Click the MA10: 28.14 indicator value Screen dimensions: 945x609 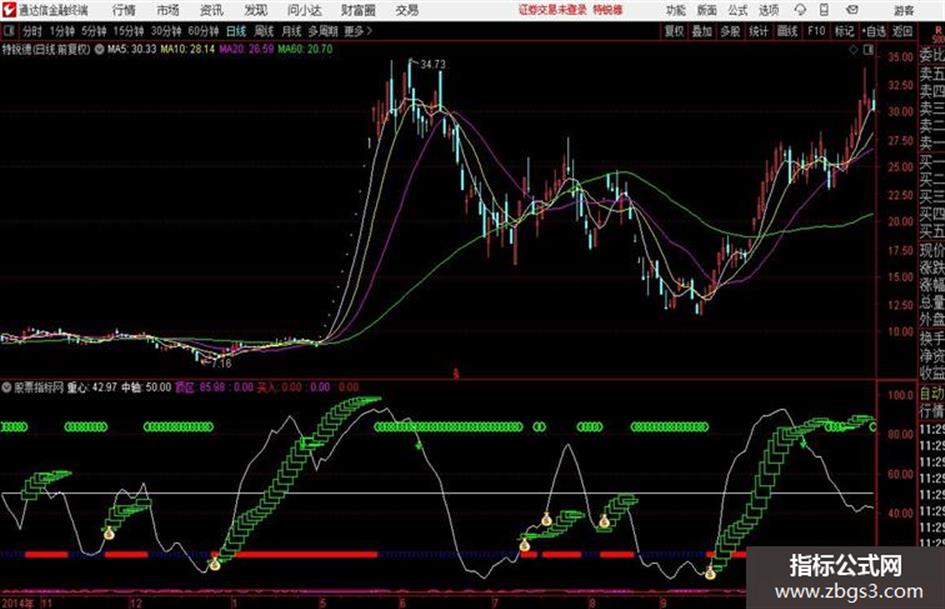click(187, 49)
